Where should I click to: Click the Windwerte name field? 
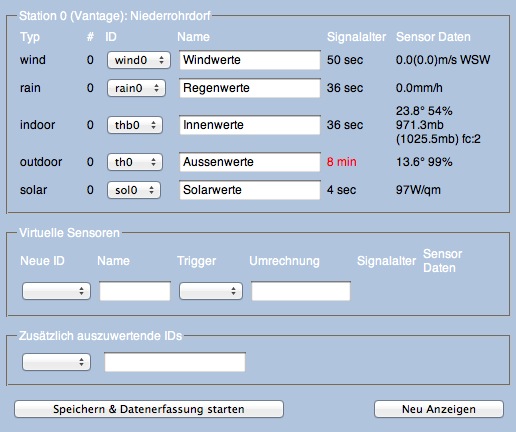pos(250,60)
